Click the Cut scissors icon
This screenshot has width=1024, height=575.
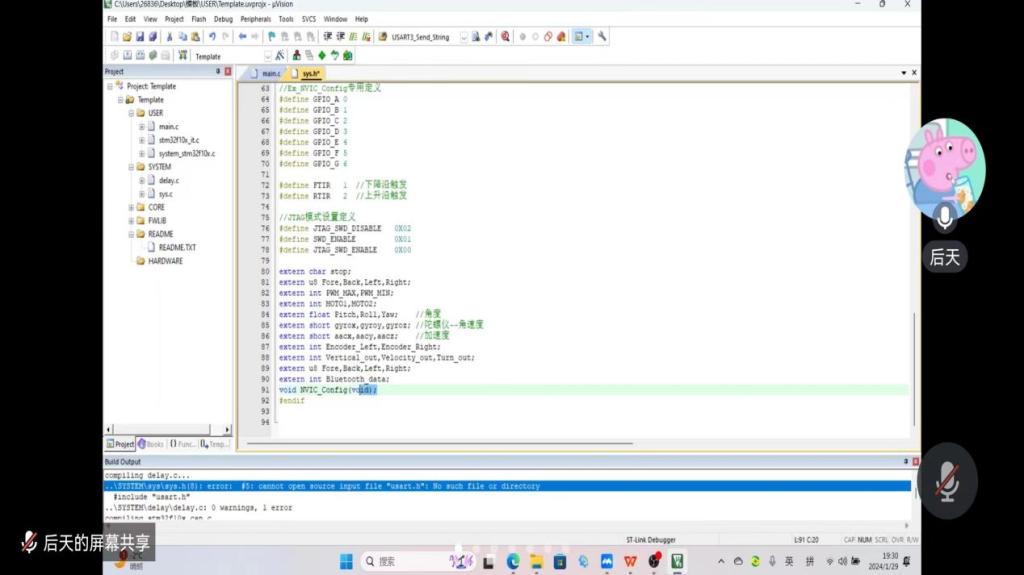tap(168, 37)
